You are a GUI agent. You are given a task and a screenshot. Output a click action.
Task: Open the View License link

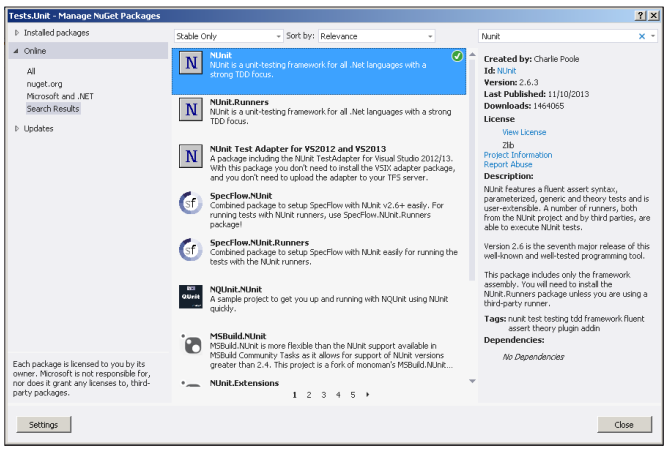524,132
